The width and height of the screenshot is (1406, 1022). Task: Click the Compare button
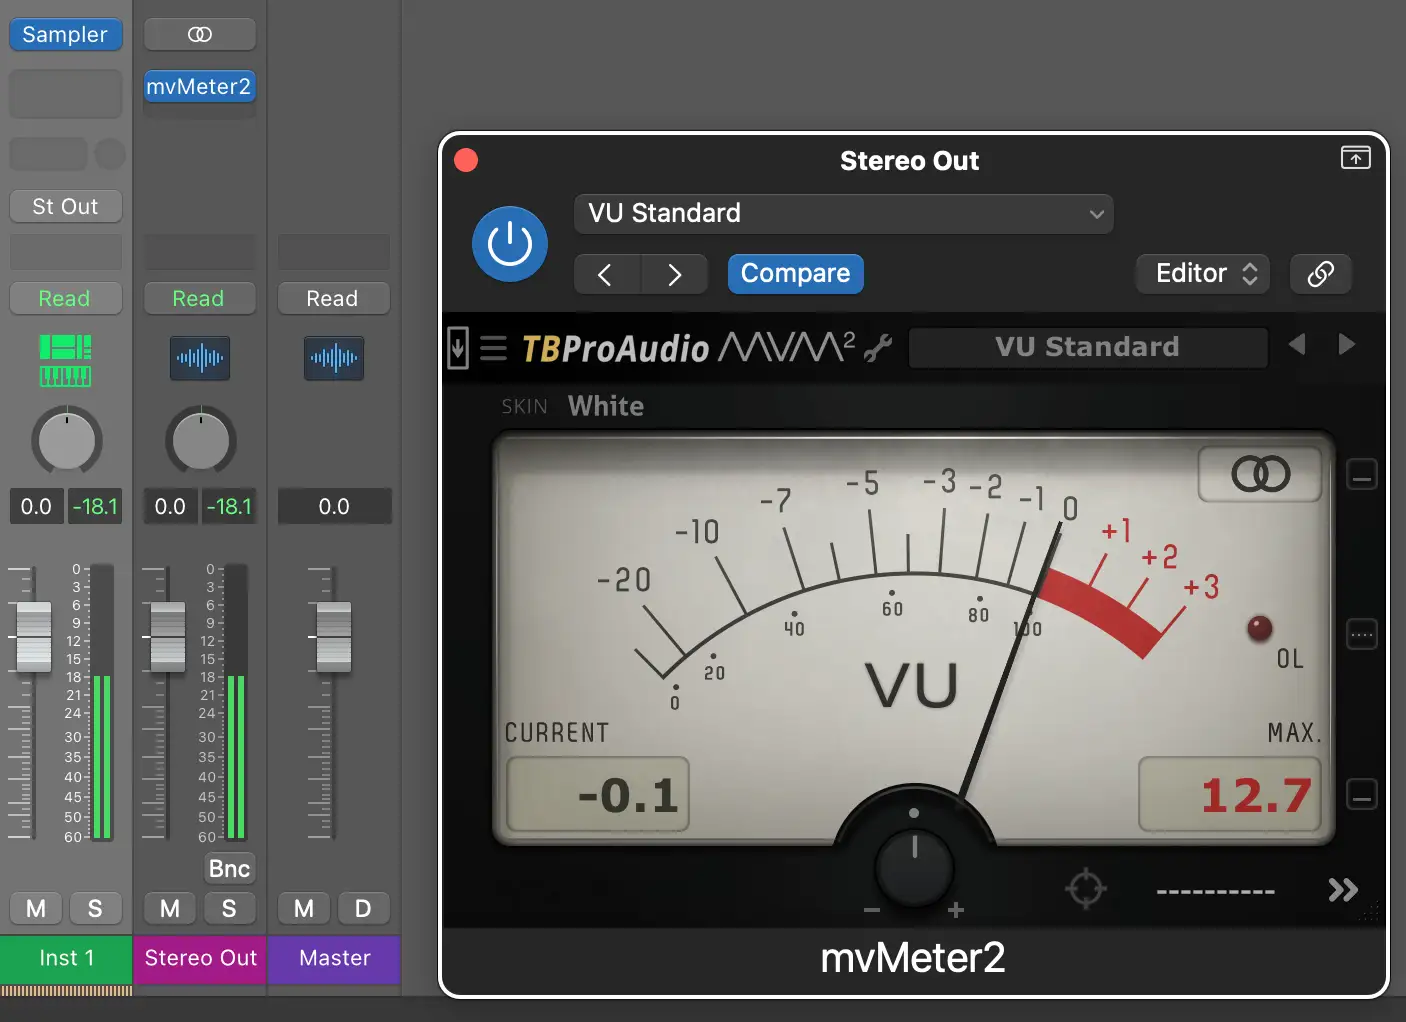point(795,274)
